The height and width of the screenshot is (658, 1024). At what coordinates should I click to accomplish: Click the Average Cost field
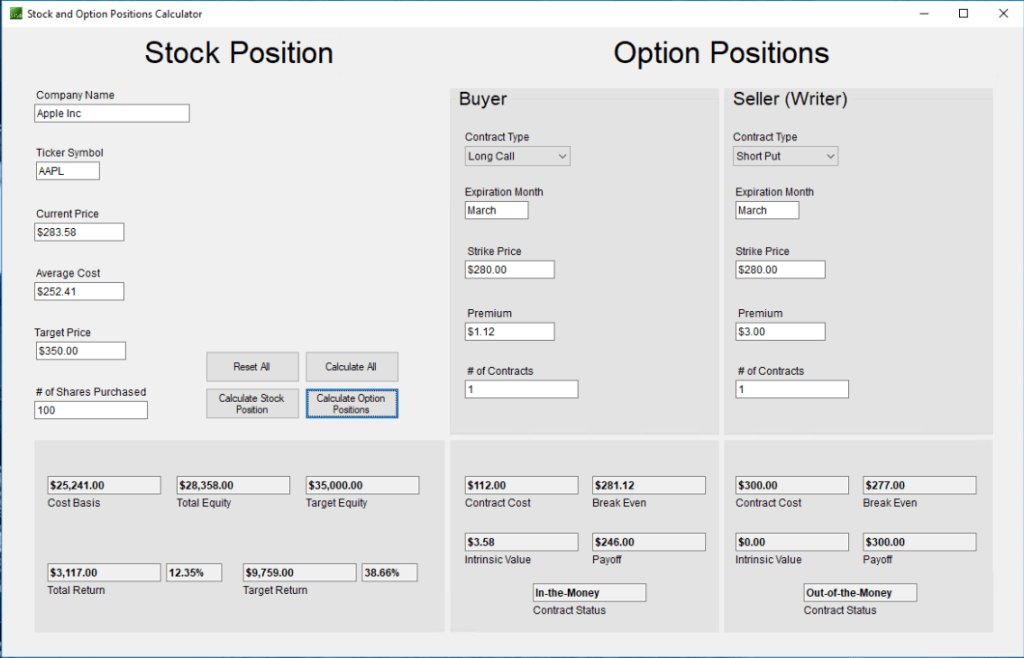(x=79, y=291)
